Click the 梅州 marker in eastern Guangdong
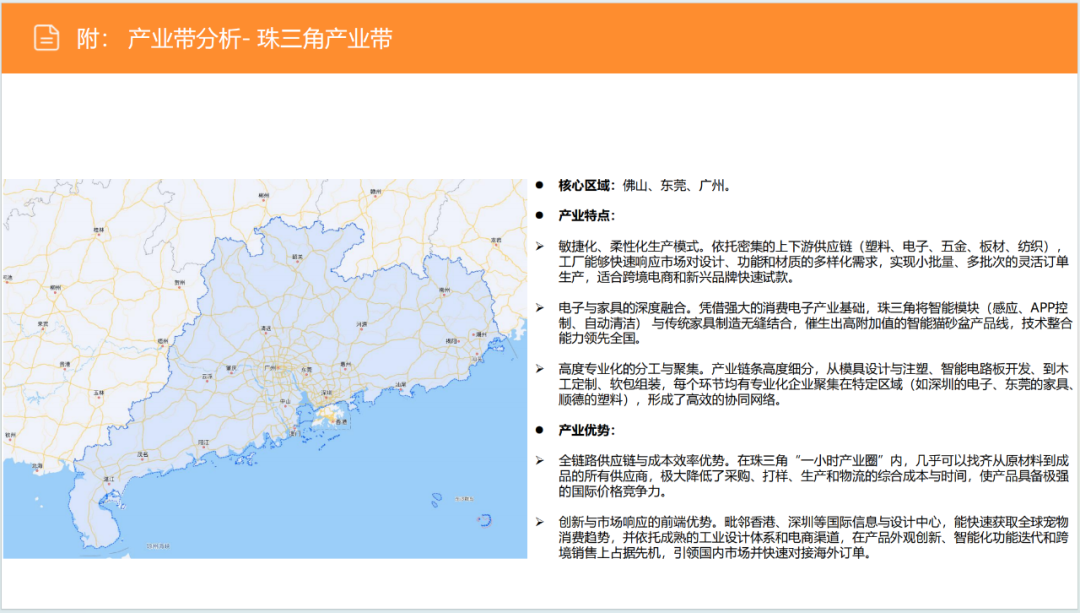 pos(445,288)
